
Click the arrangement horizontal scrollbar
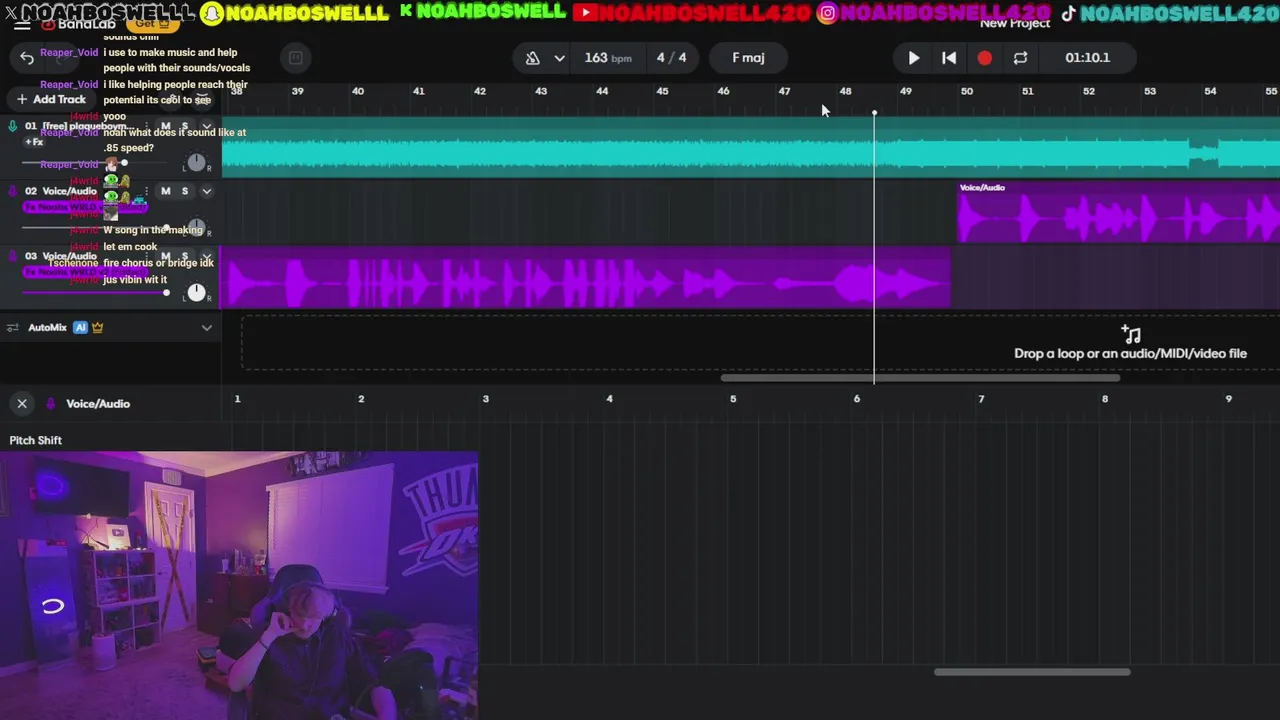[920, 378]
